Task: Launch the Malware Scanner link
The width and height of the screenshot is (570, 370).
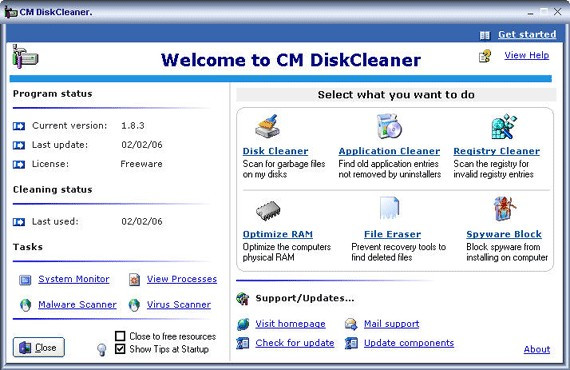Action: 77,305
